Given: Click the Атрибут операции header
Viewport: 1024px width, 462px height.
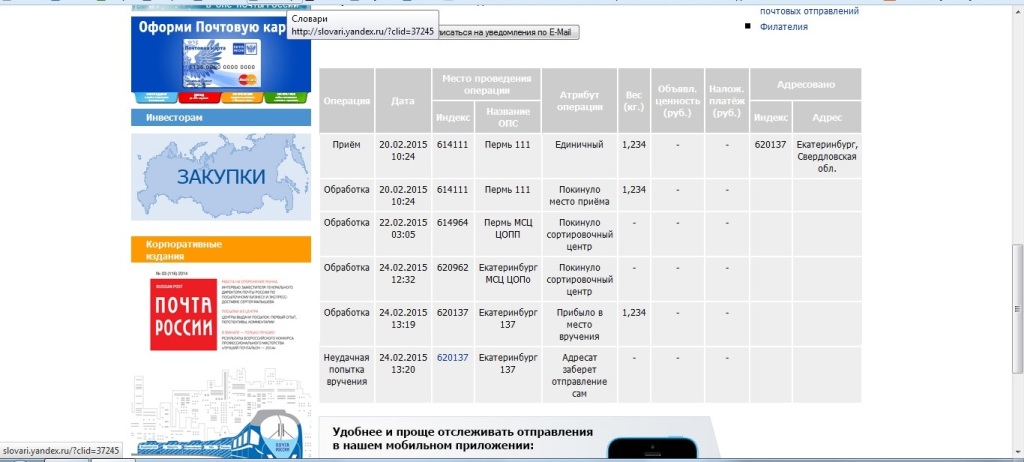Looking at the screenshot, I should (579, 101).
